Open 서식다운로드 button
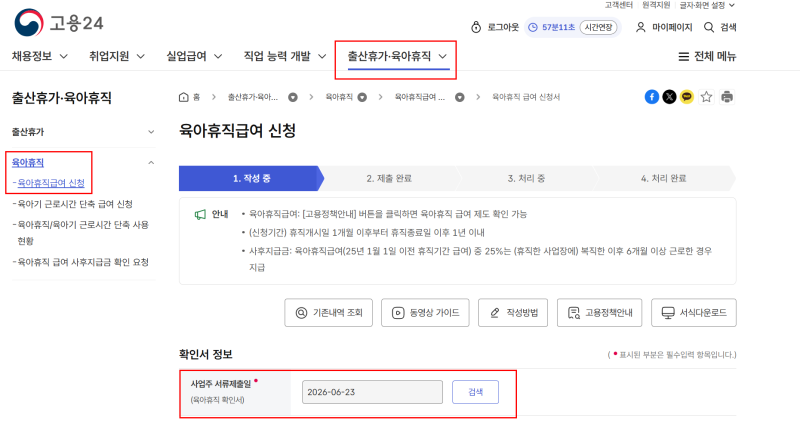Viewport: 800px width, 427px height. 694,313
